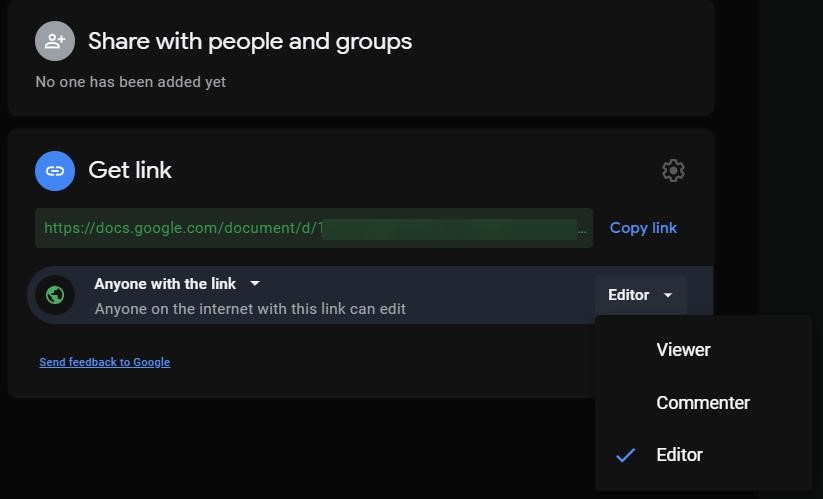Pick Editor in the permissions menu
Viewport: 823px width, 499px height.
679,455
